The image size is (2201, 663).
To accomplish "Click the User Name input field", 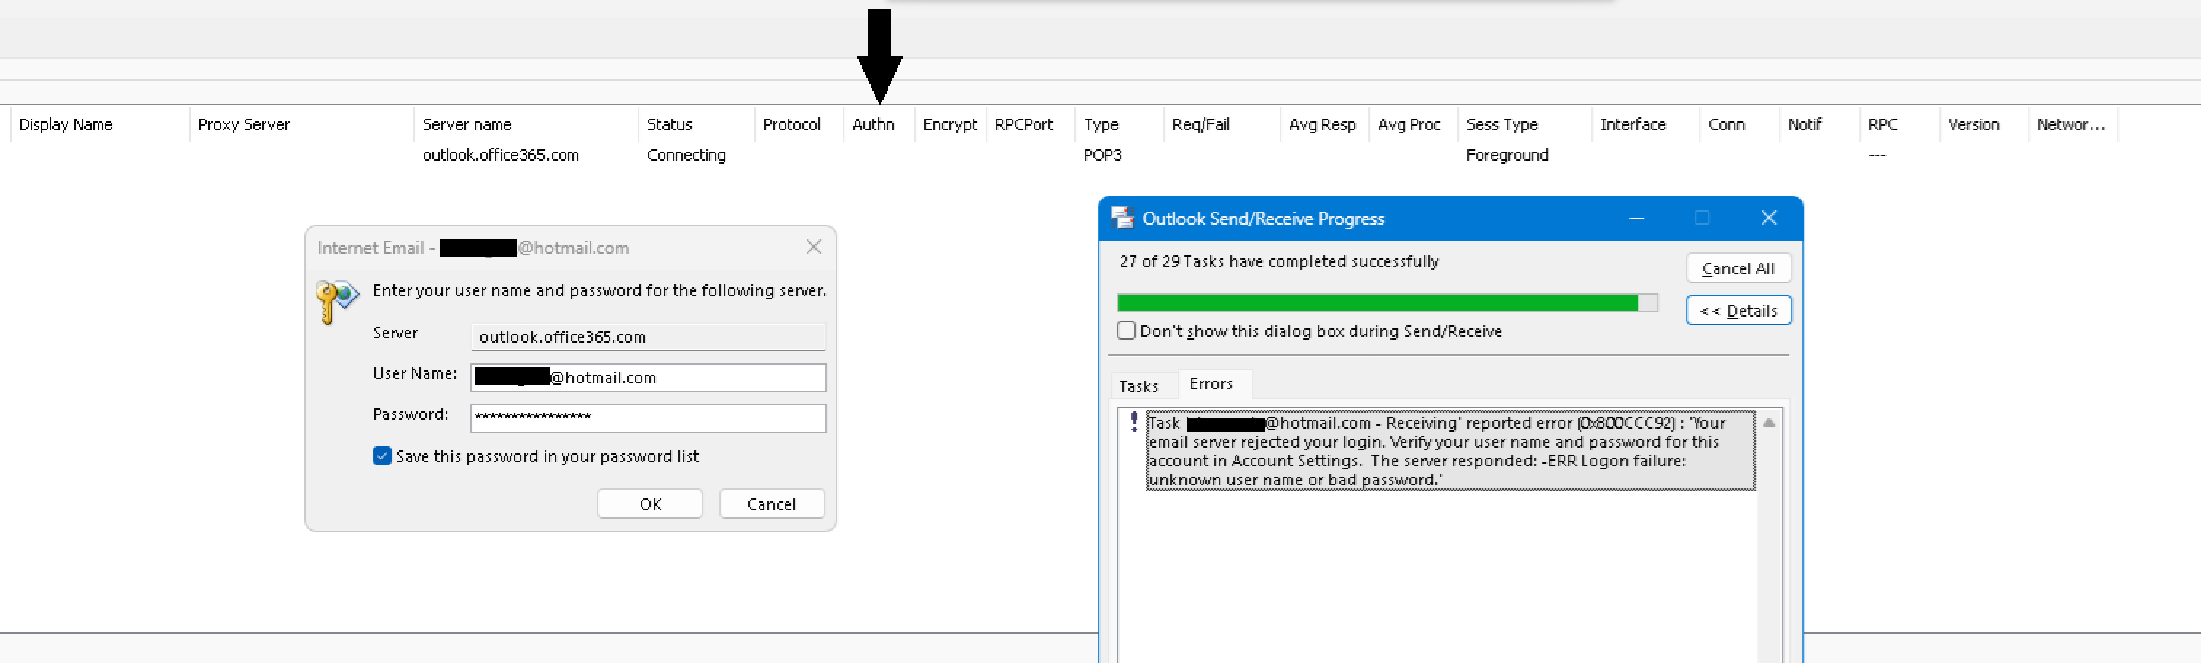I will 648,377.
